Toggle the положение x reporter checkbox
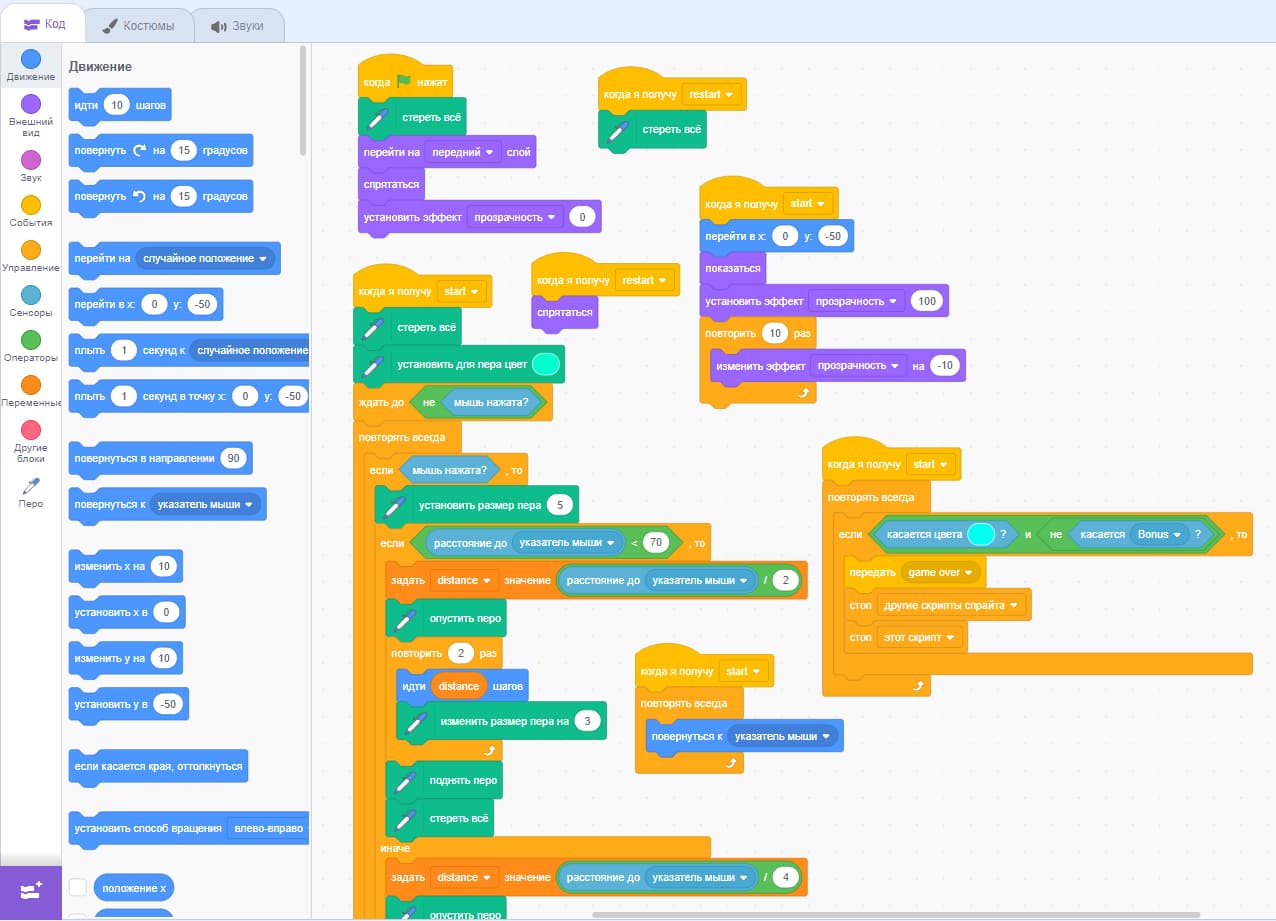 coord(78,888)
